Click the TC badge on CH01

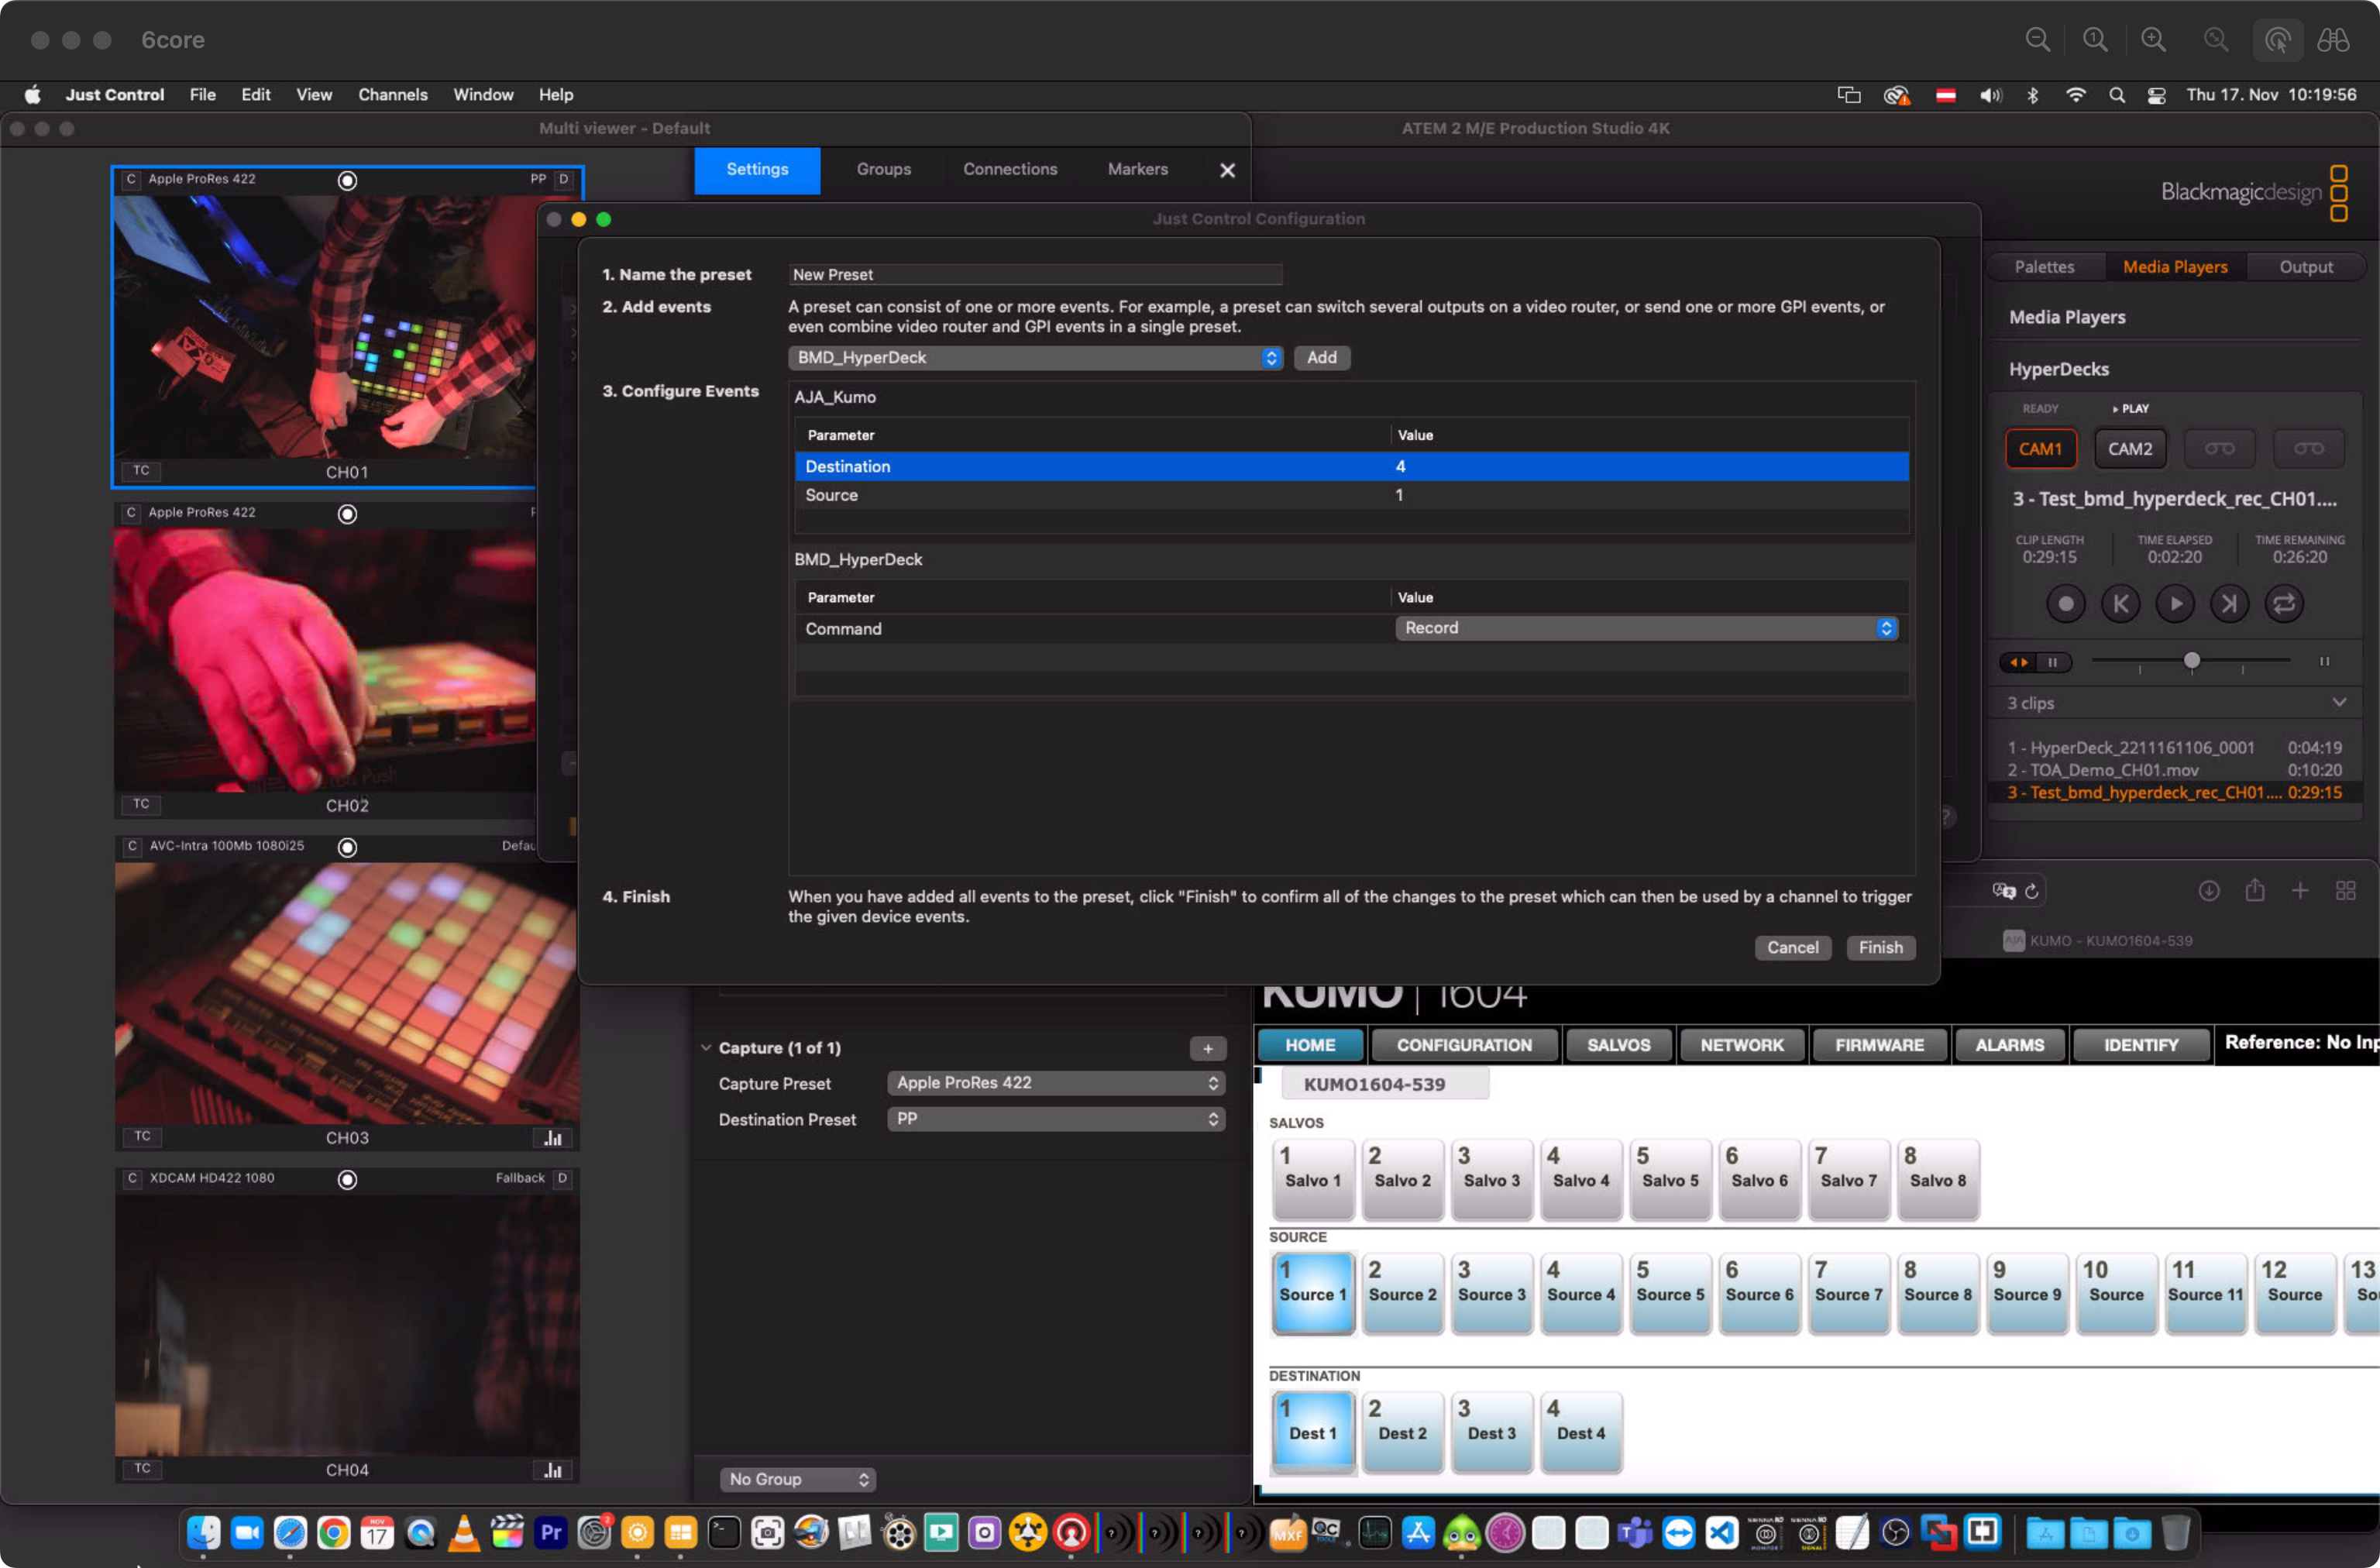(x=141, y=470)
